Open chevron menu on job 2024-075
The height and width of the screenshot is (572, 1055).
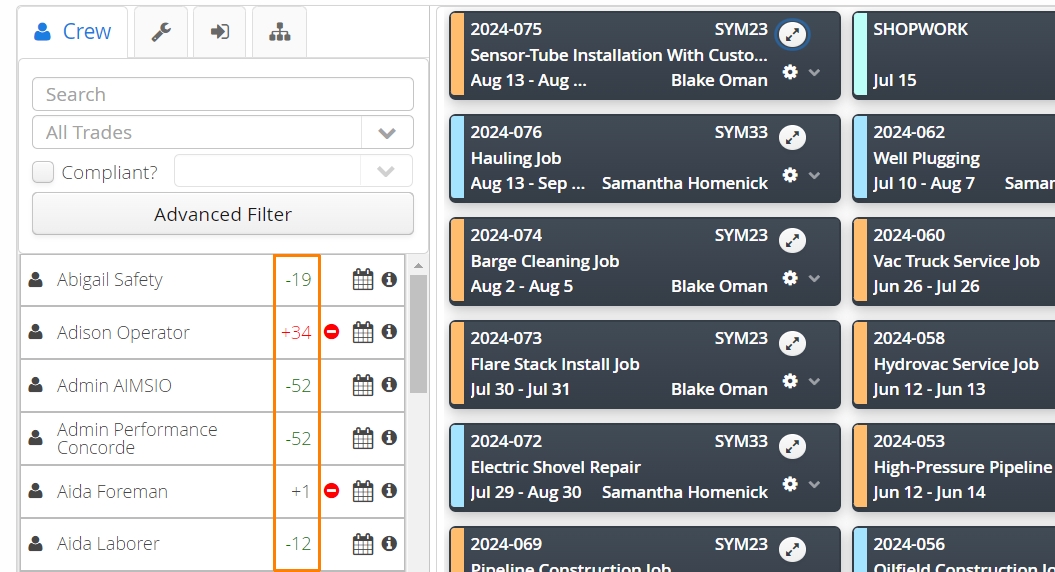click(x=814, y=72)
